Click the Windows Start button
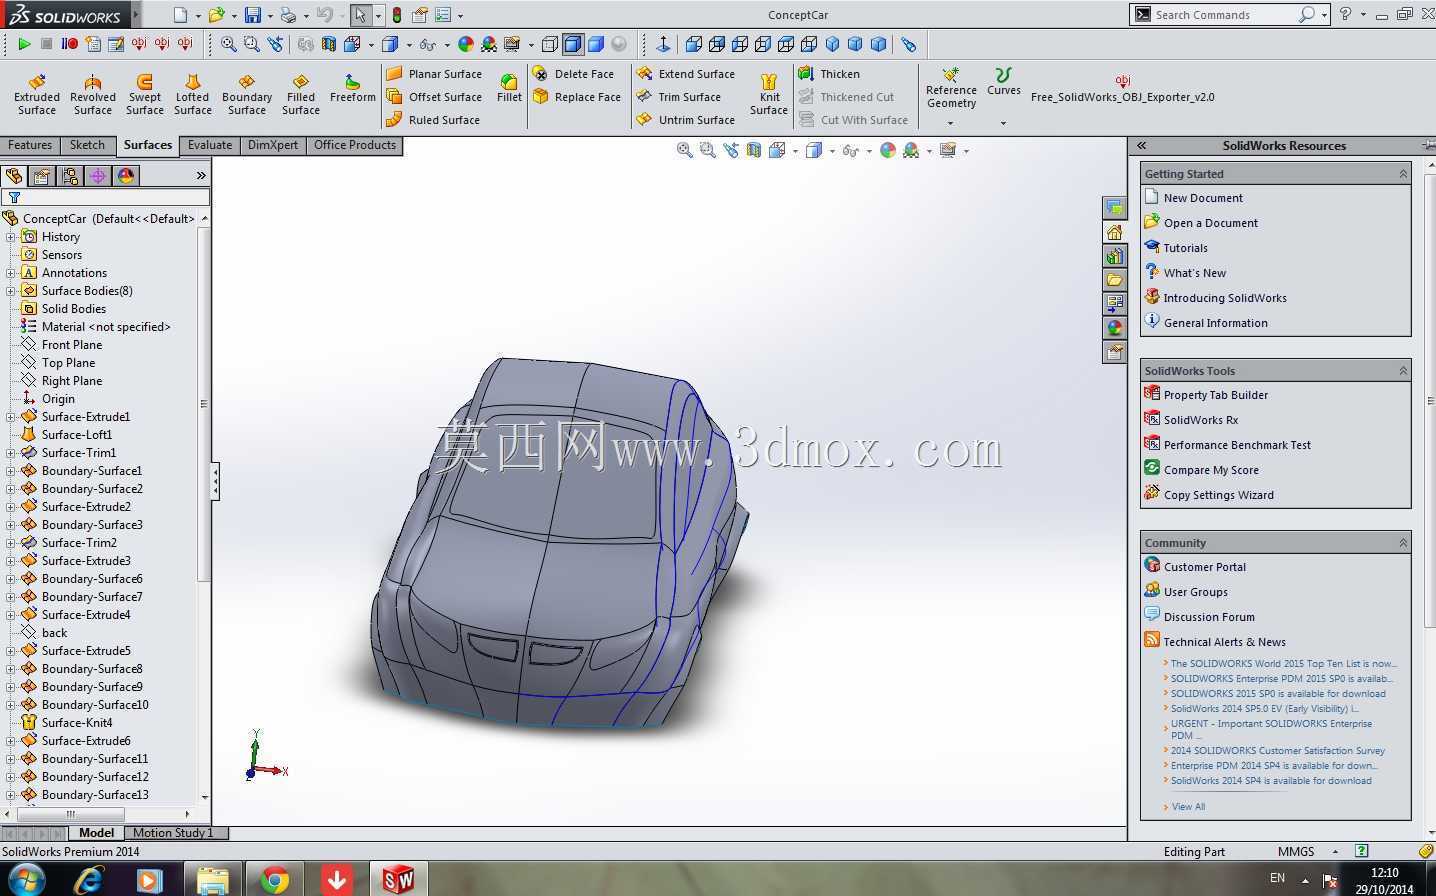Screen dimensions: 1436x896 27,880
